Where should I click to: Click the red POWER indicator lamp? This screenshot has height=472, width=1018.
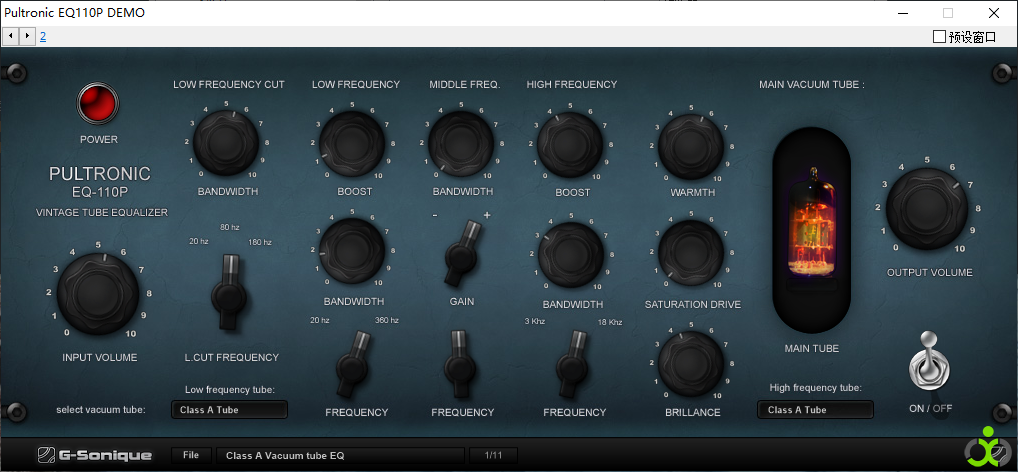(98, 104)
